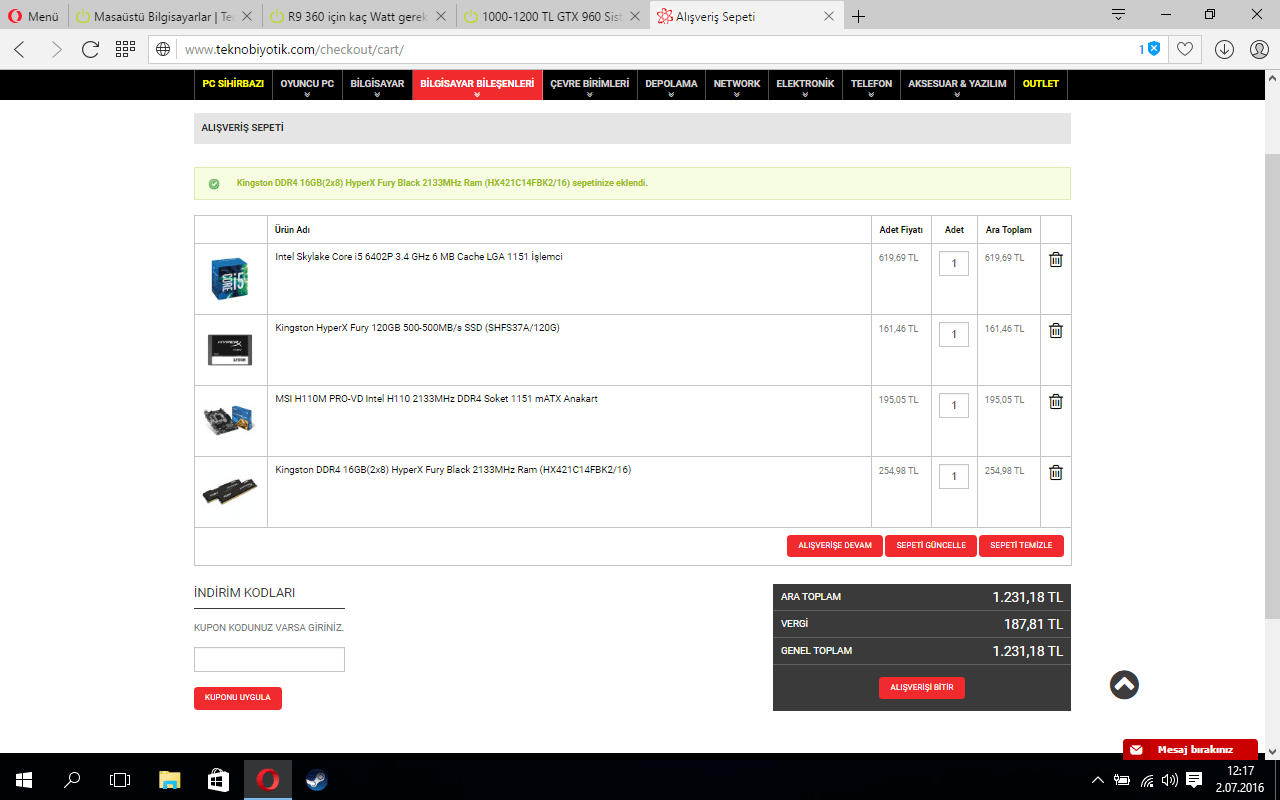1280x800 pixels.
Task: Open the Mesaj bırakınız chat widget
Action: coord(1190,750)
